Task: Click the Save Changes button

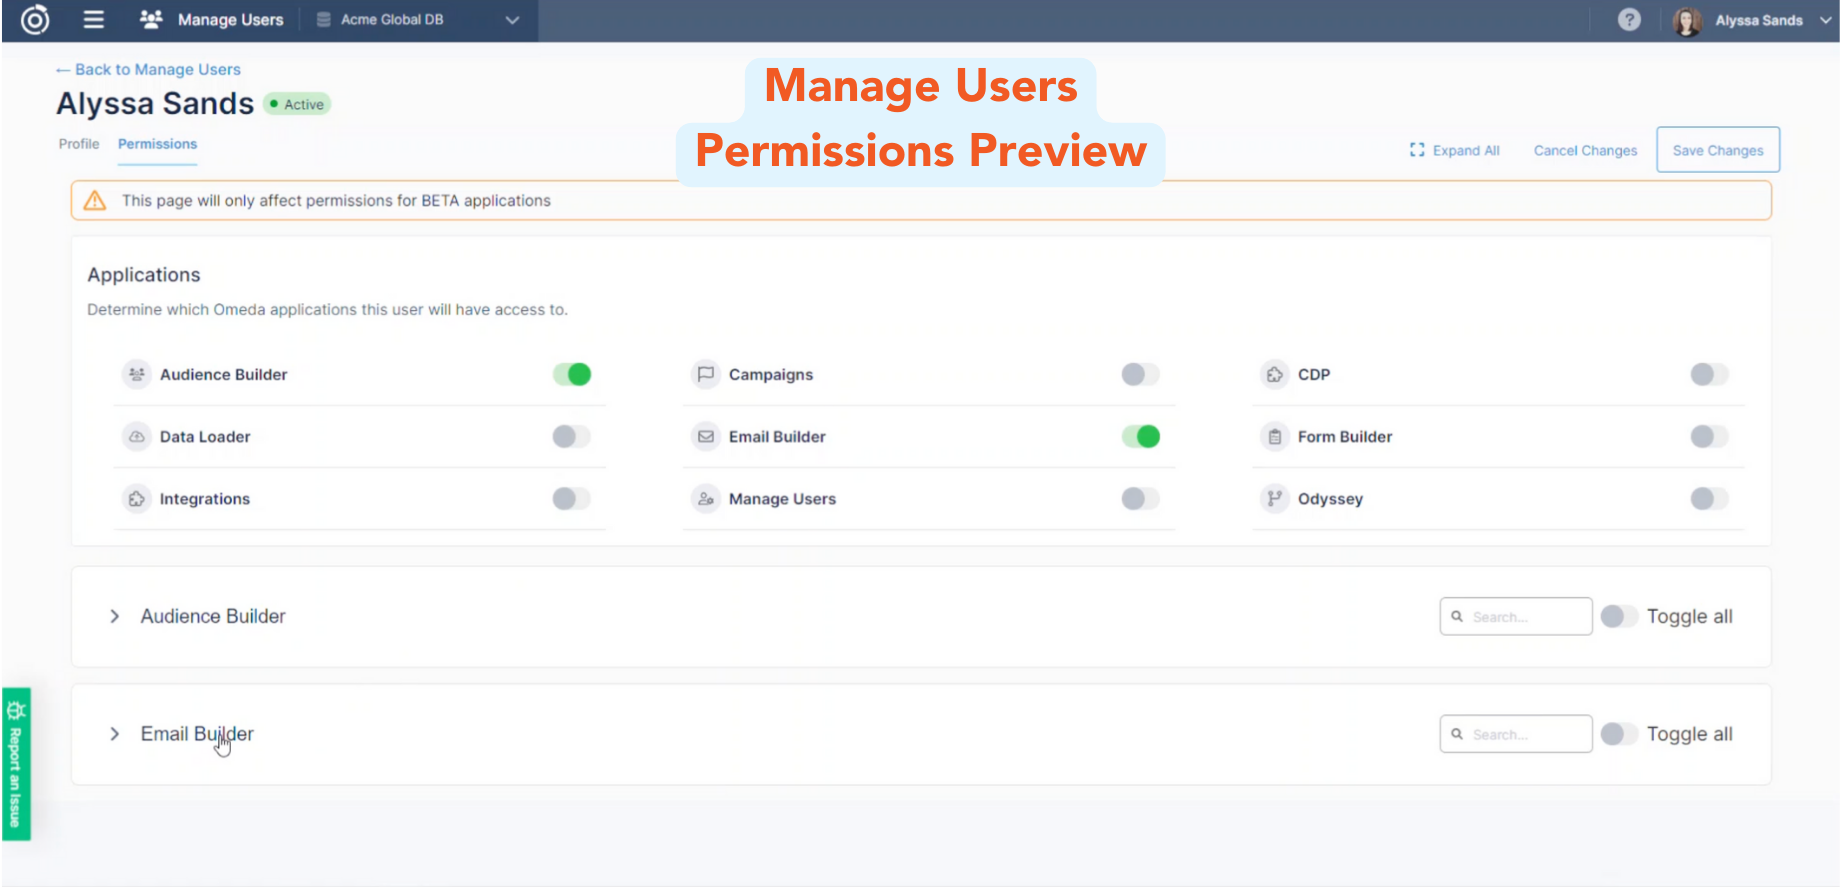Action: coord(1717,150)
